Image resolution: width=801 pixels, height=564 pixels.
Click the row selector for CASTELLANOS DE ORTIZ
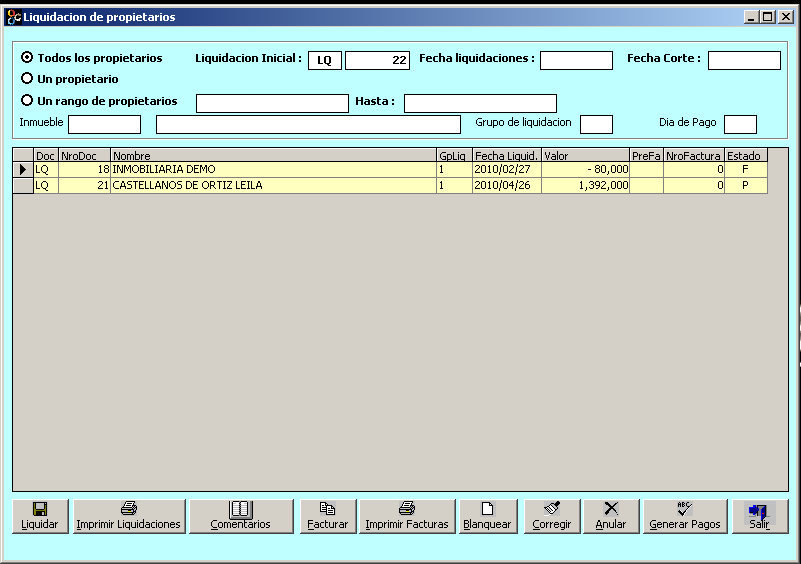[x=23, y=185]
